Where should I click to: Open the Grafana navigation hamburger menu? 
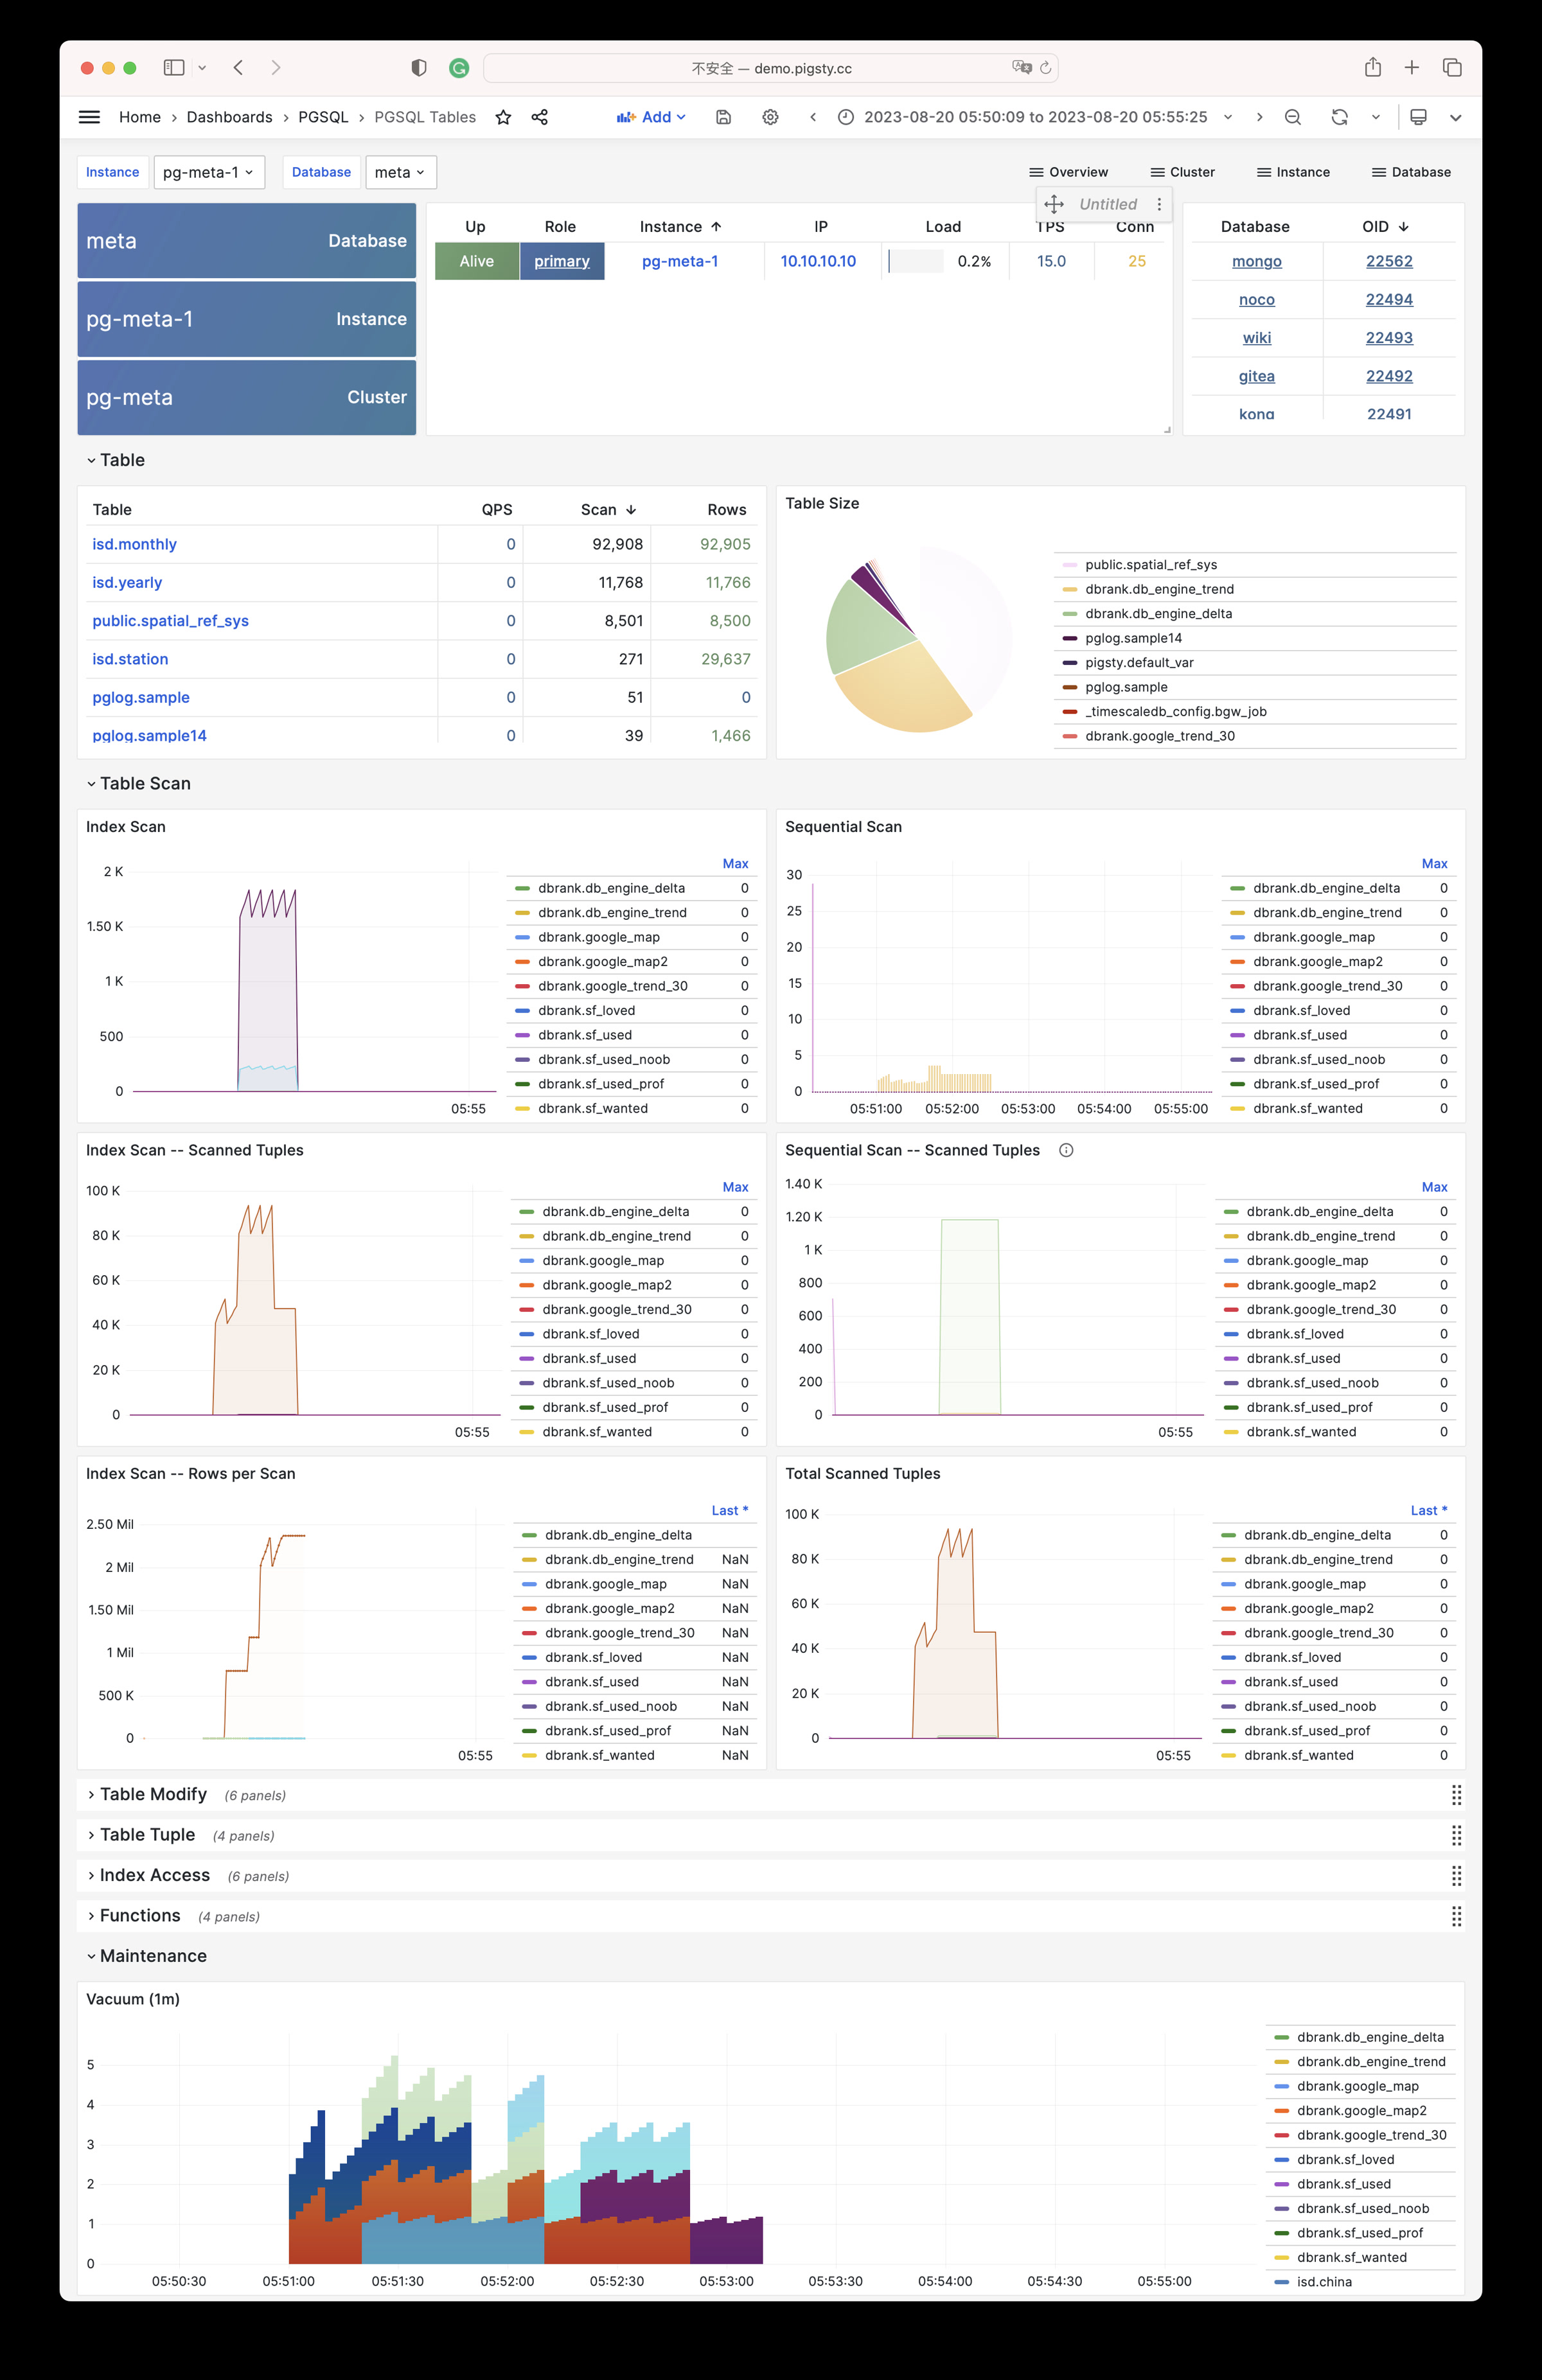89,117
